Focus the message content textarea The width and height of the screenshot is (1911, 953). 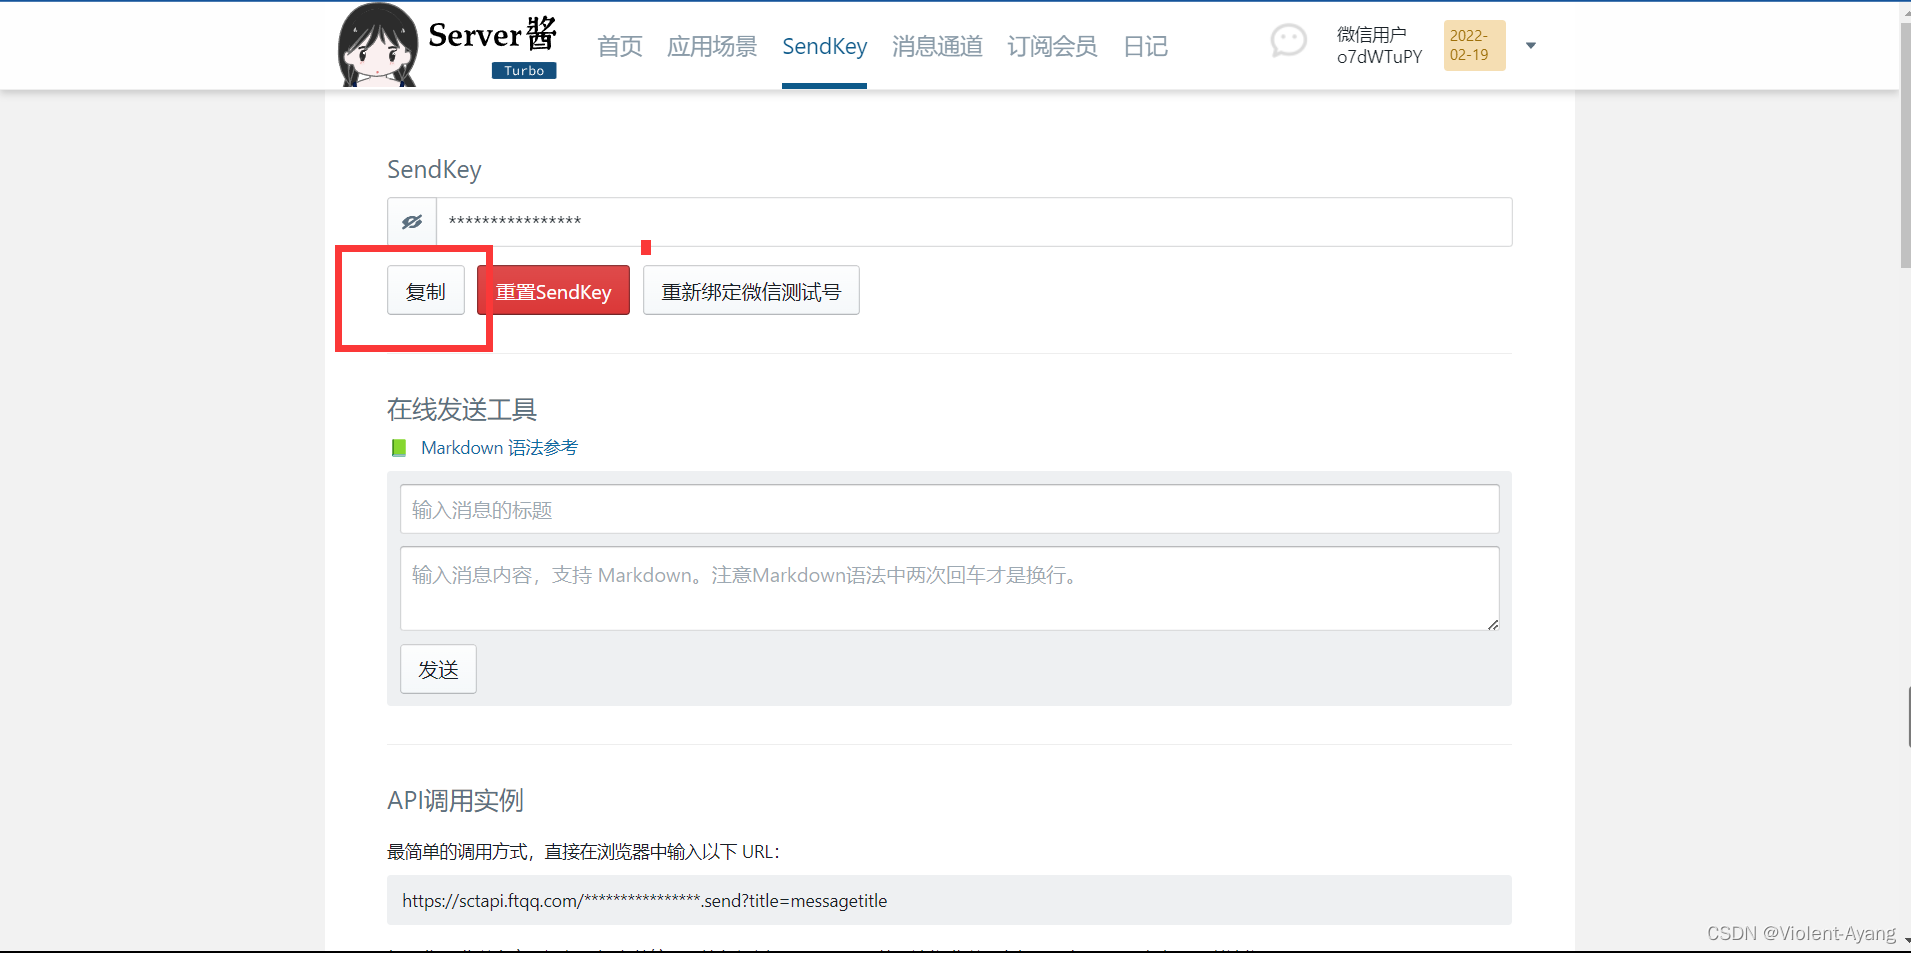point(949,588)
